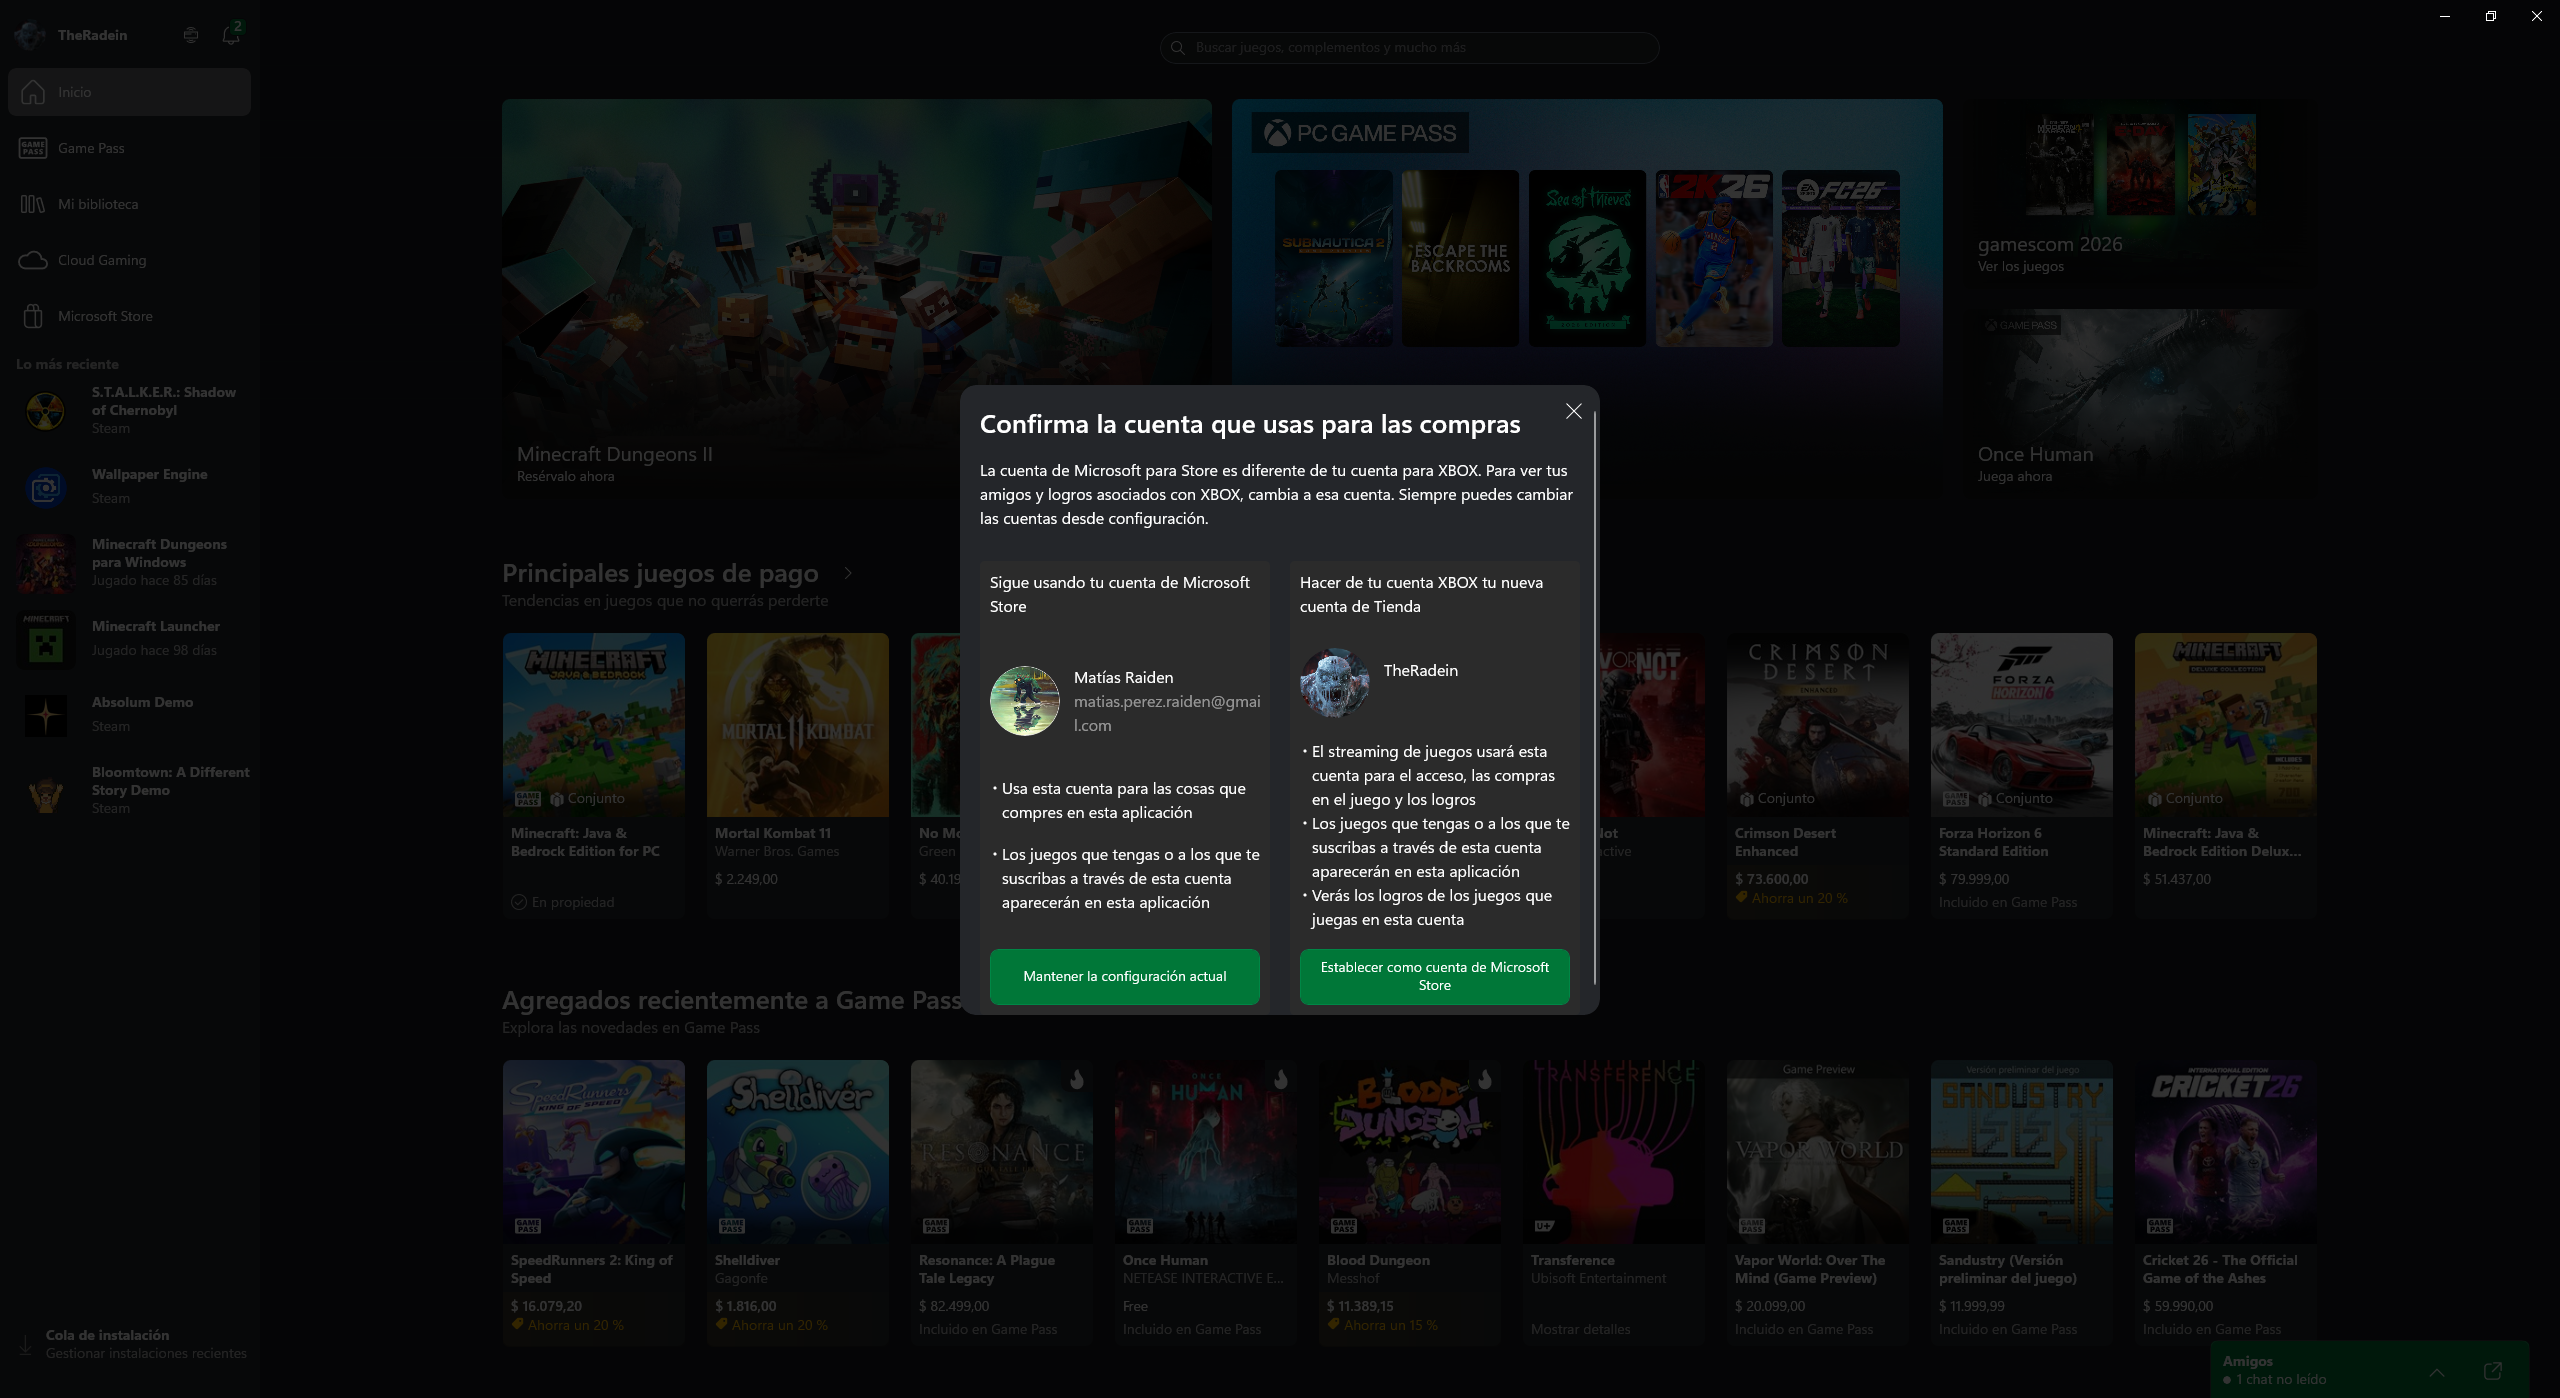Image resolution: width=2560 pixels, height=1398 pixels.
Task: Click the search games input field
Action: 1409,47
